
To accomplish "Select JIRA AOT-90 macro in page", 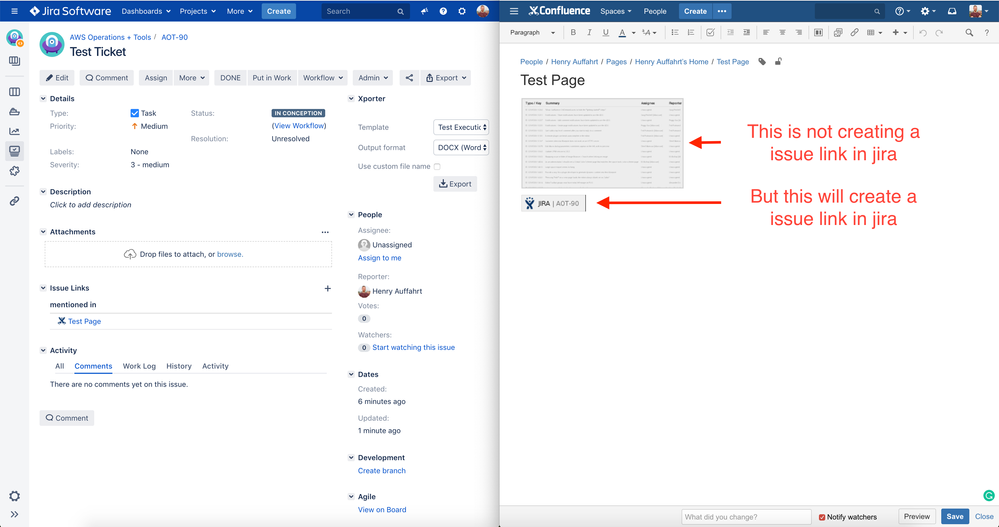I will [x=552, y=203].
